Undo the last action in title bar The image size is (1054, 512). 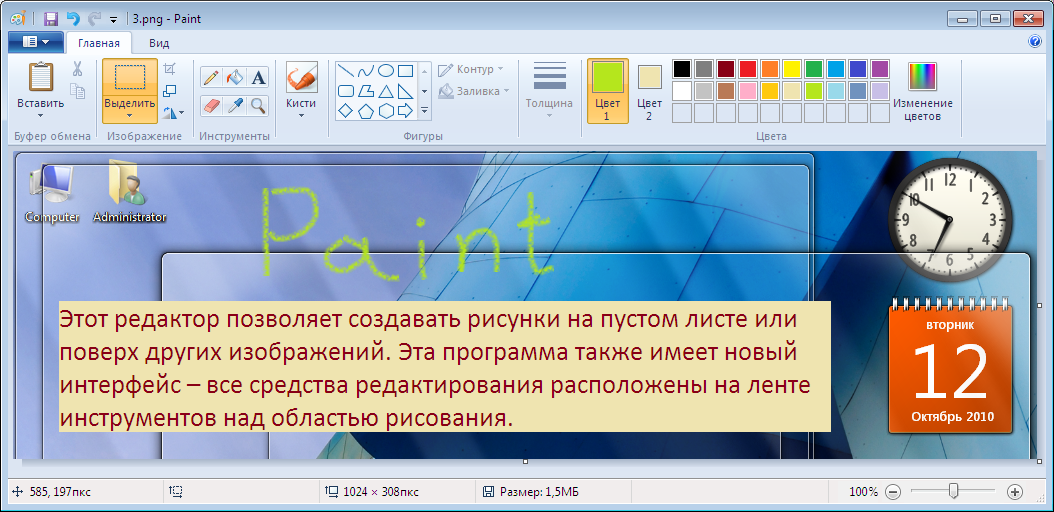(73, 19)
